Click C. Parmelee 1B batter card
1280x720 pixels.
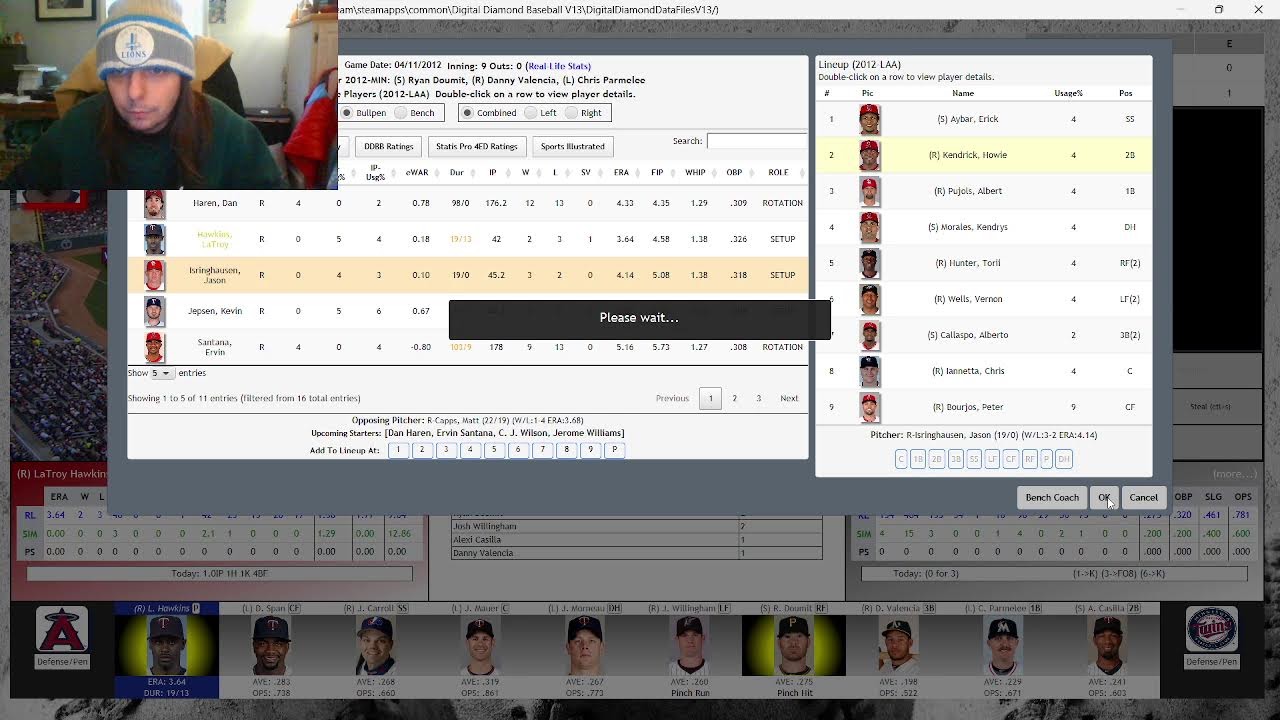tap(1002, 651)
